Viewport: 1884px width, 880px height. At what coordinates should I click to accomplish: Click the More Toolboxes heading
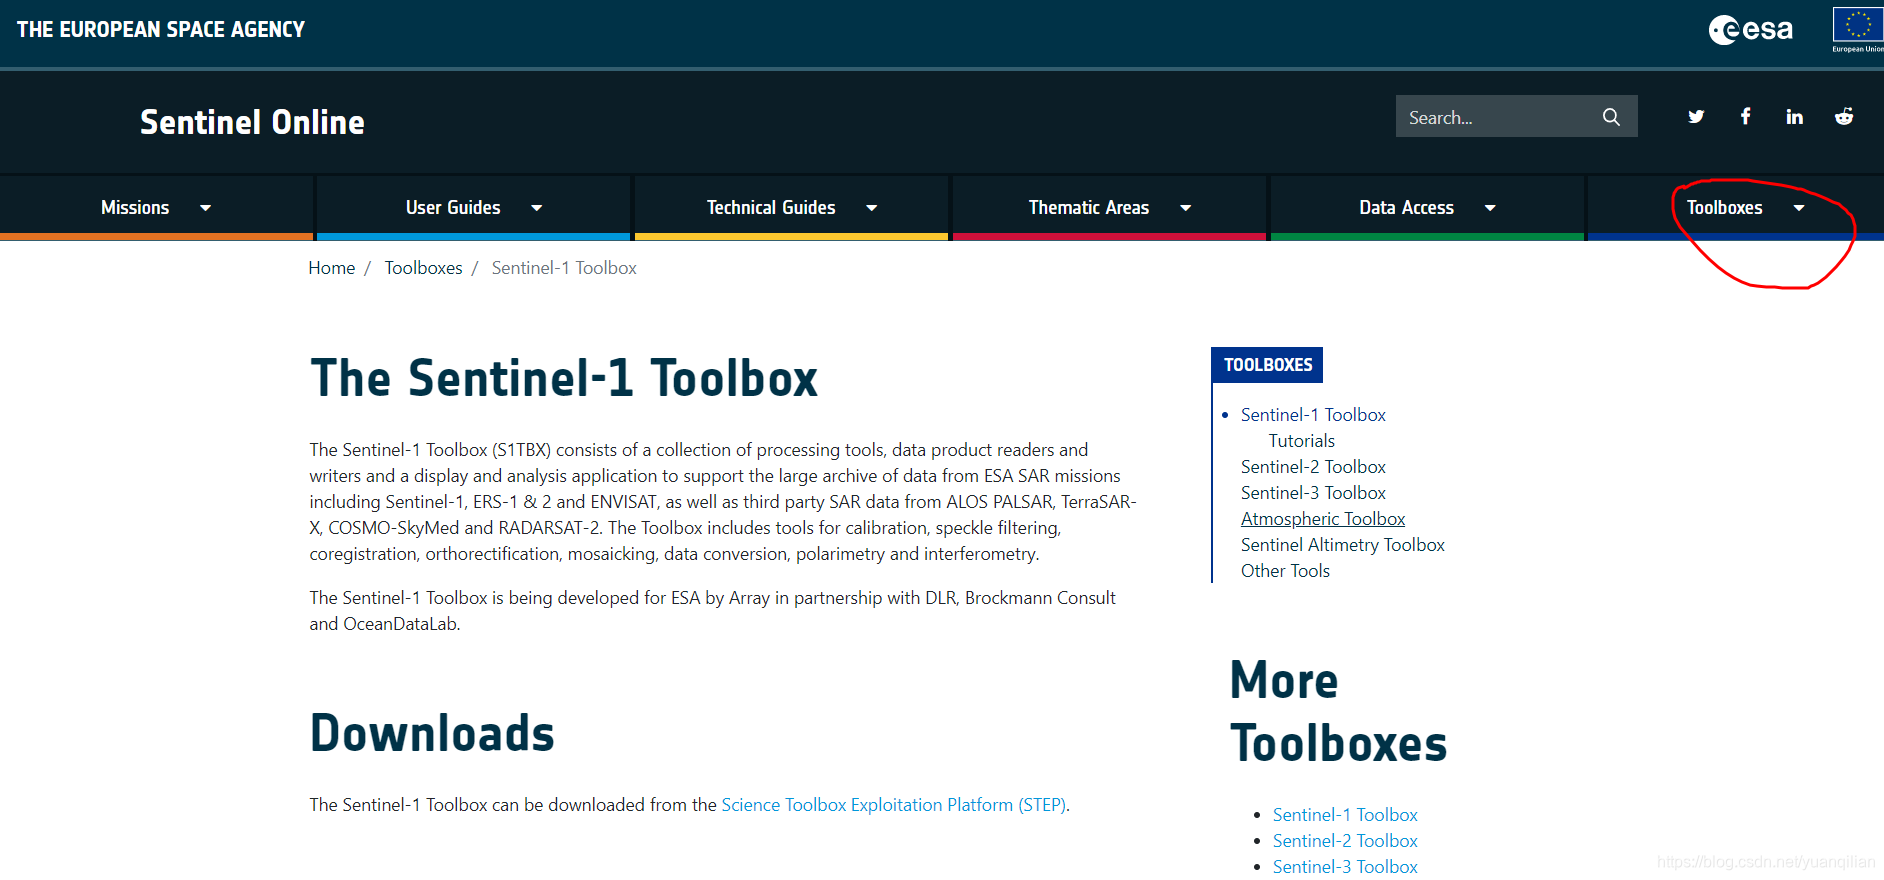1338,712
